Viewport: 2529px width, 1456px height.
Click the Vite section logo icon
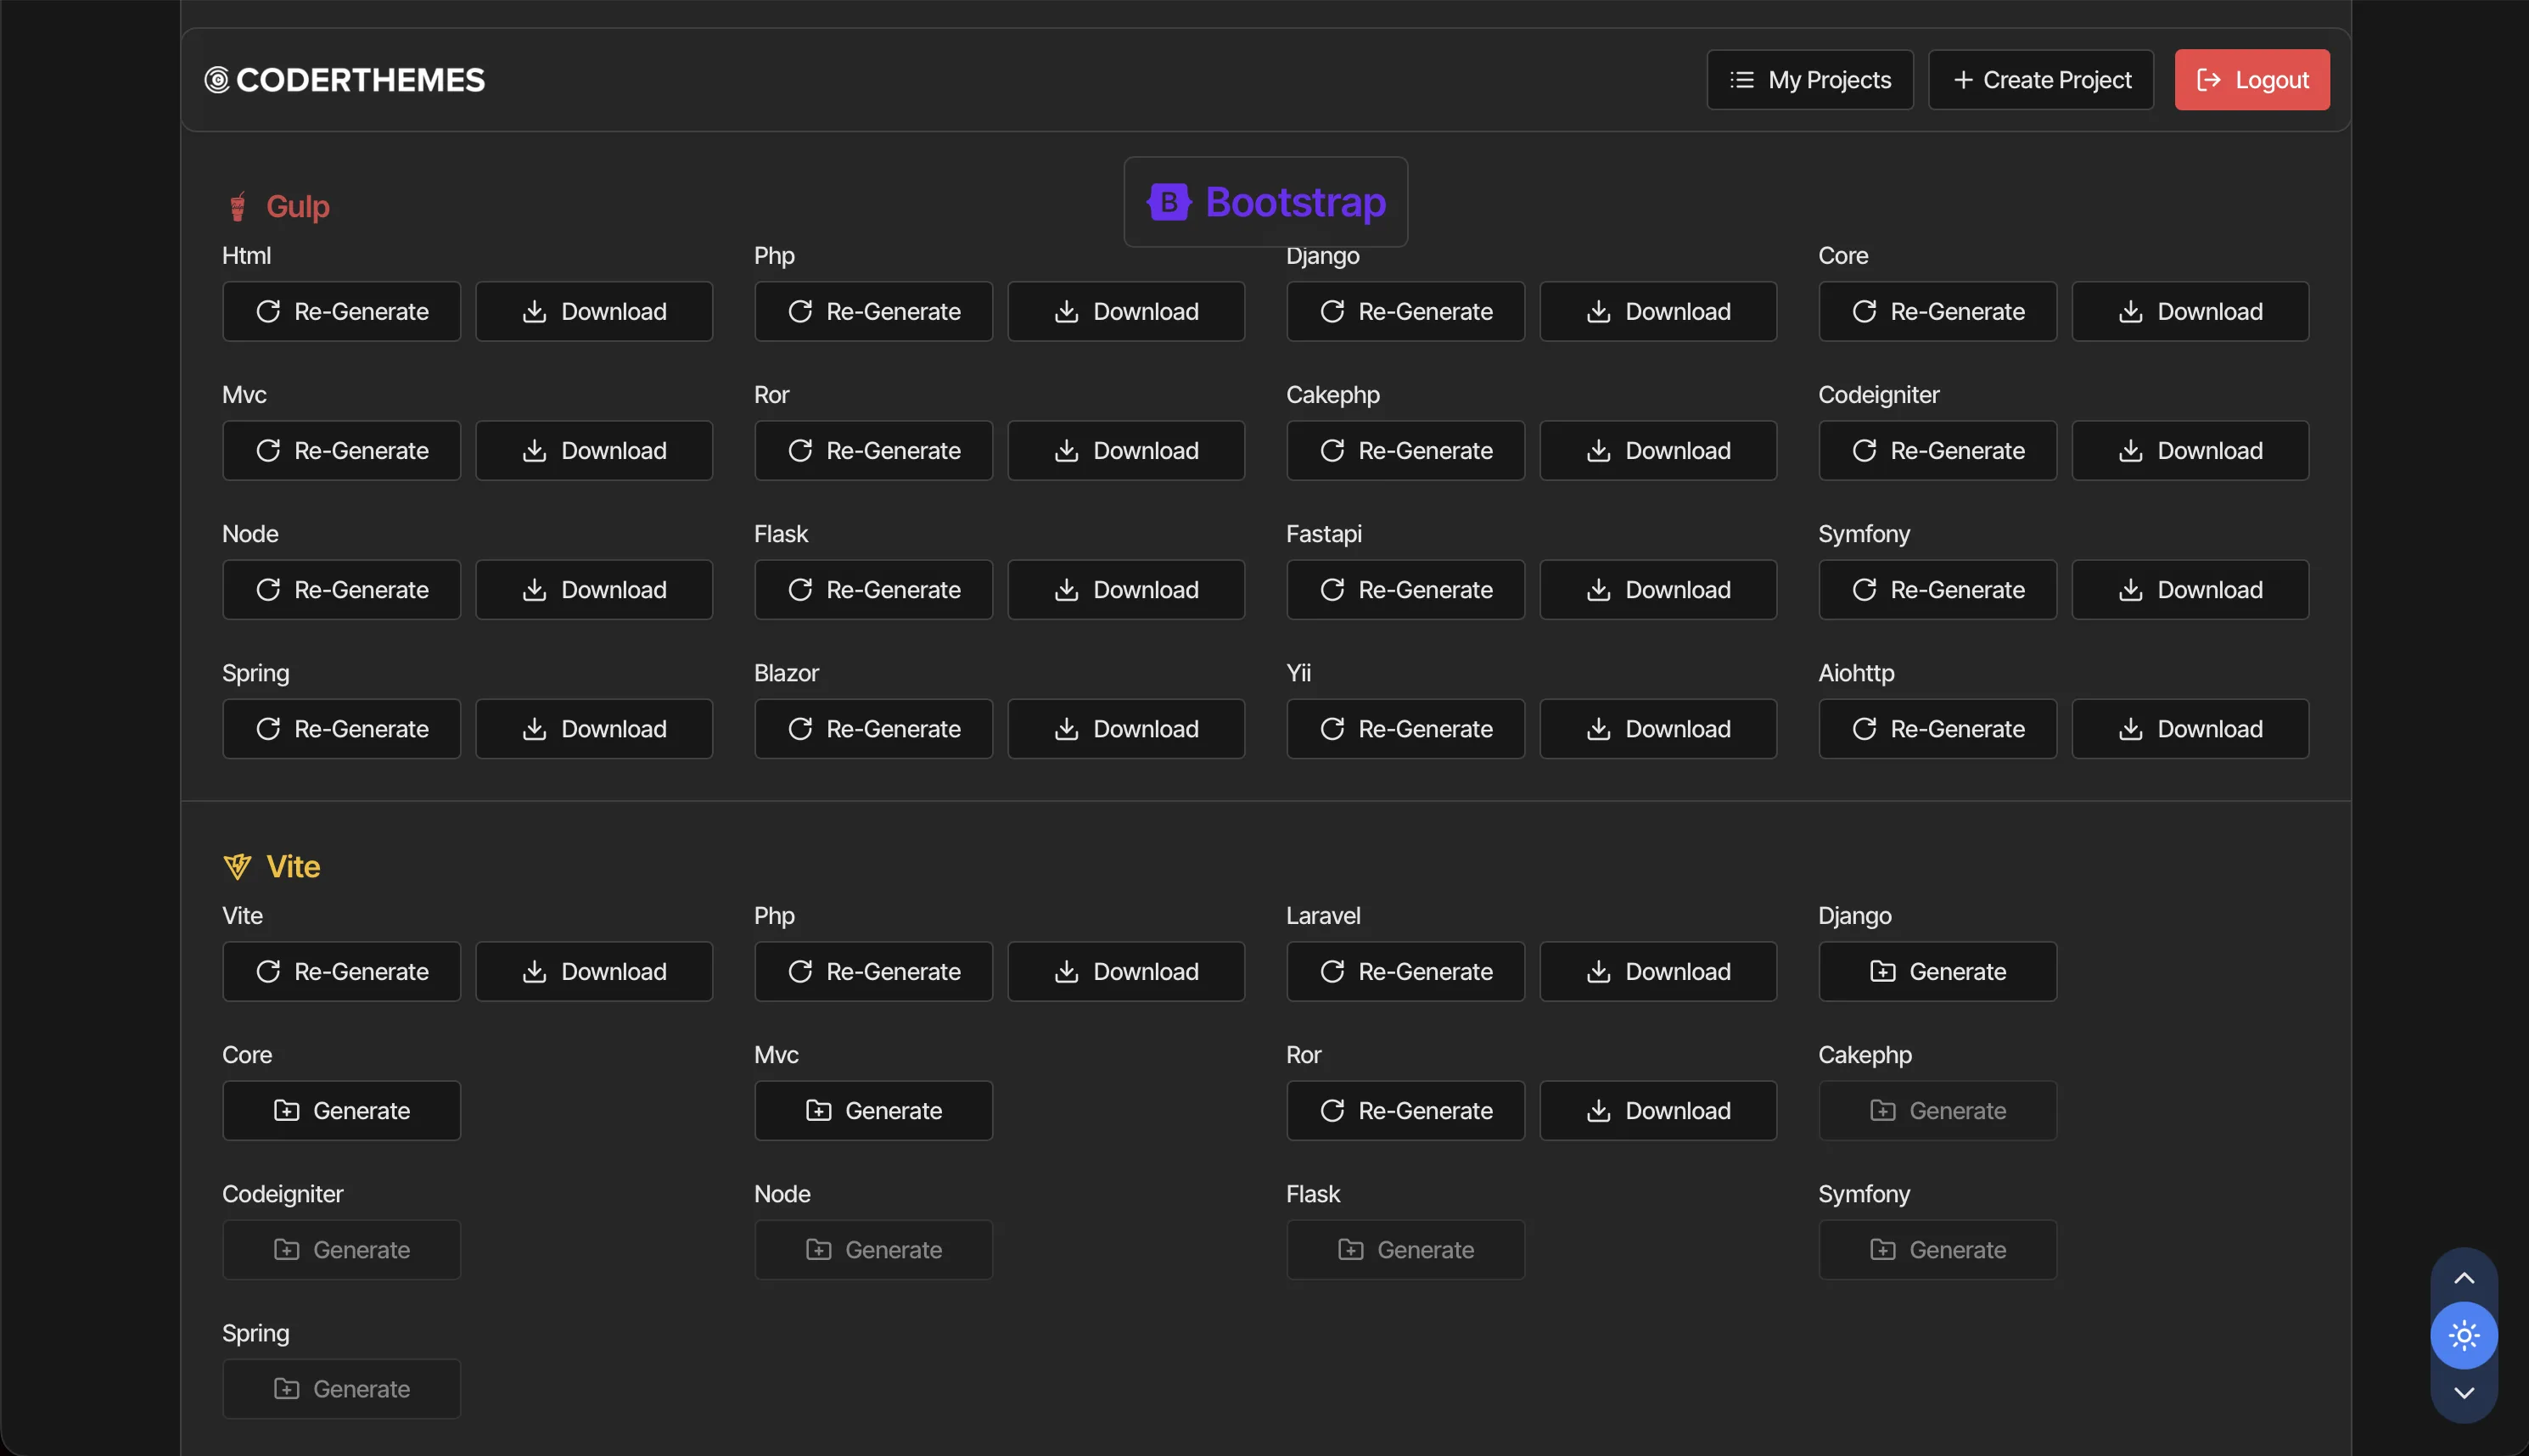[x=237, y=866]
